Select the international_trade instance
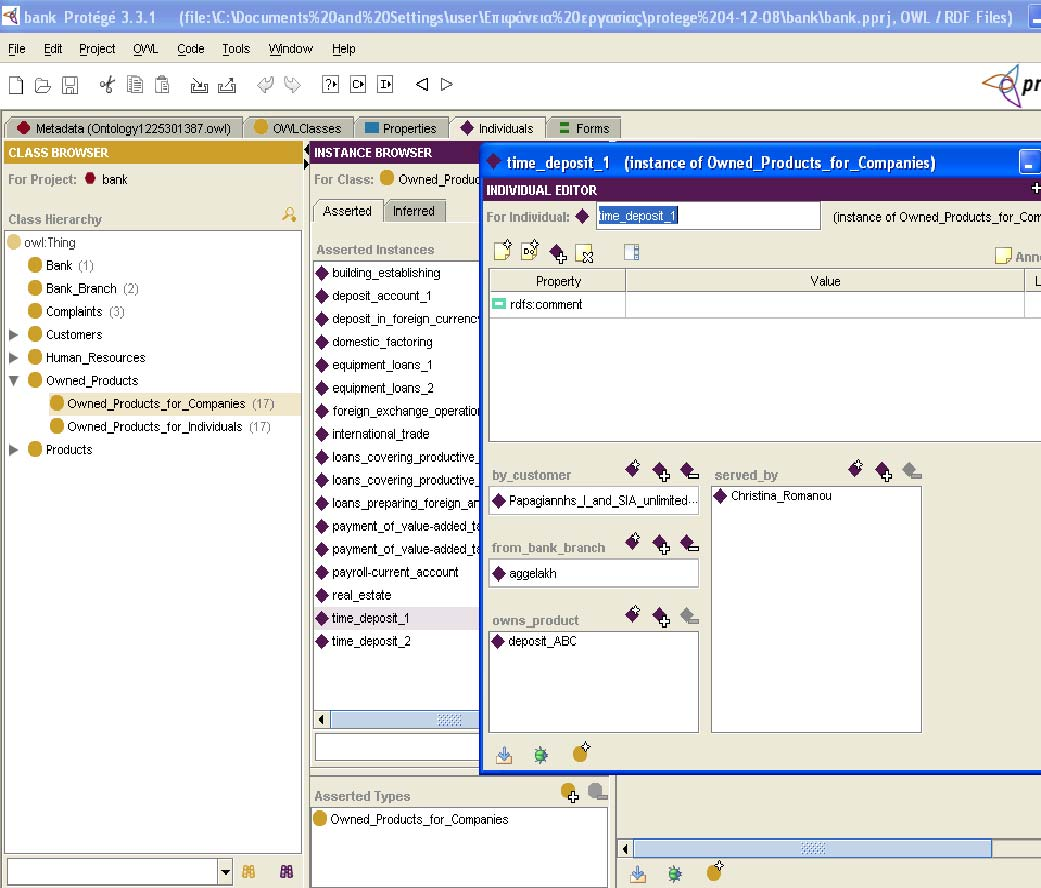This screenshot has width=1041, height=888. tap(380, 434)
